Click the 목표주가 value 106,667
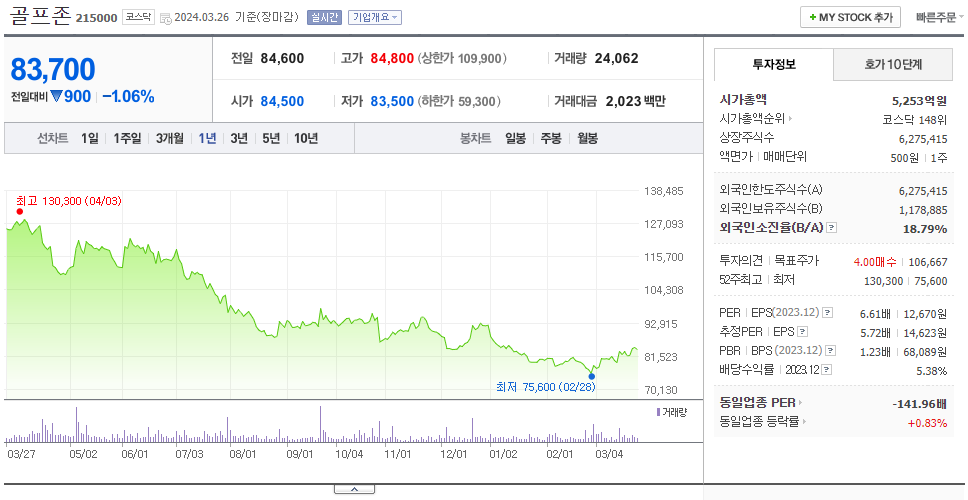This screenshot has width=968, height=500. pos(928,262)
